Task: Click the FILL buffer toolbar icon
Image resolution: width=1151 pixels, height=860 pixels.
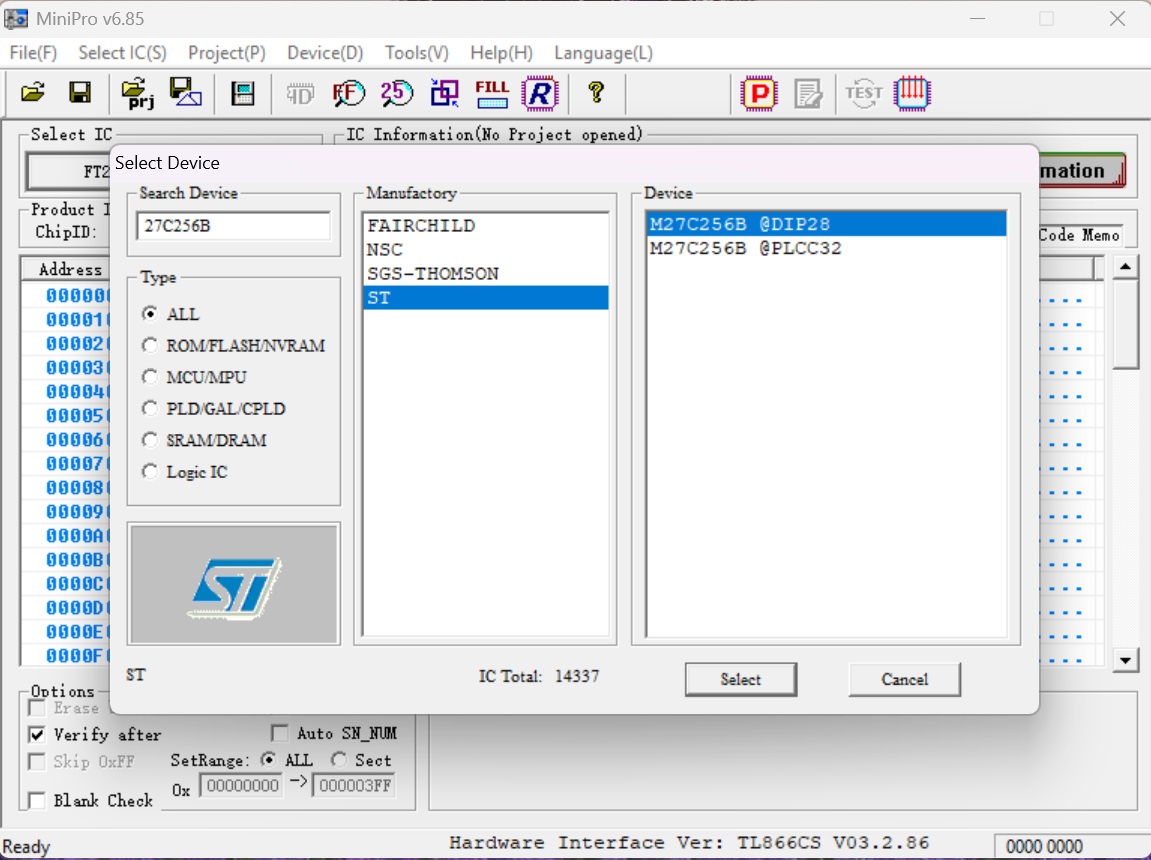Action: click(x=492, y=93)
